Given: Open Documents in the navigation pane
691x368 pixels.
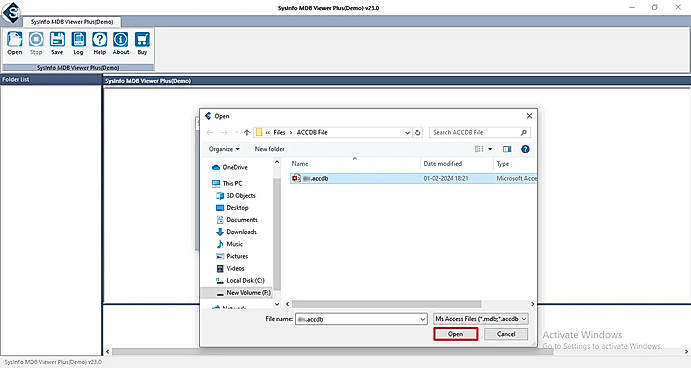Looking at the screenshot, I should coord(237,219).
